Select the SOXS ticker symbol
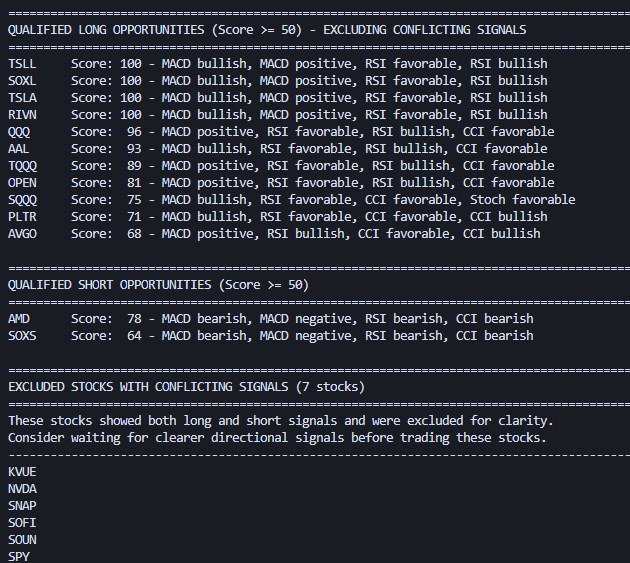This screenshot has width=630, height=563. (22, 336)
